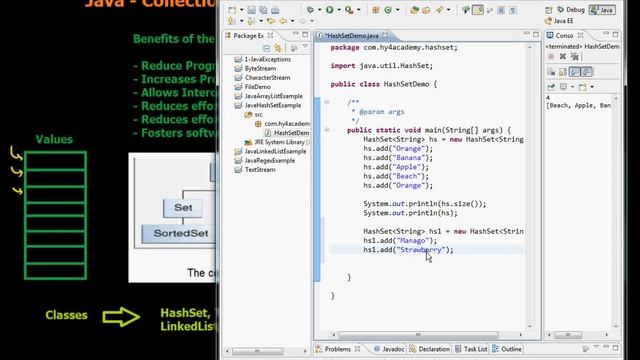Click the Open Perspective icon
The height and width of the screenshot is (360, 640).
549,10
